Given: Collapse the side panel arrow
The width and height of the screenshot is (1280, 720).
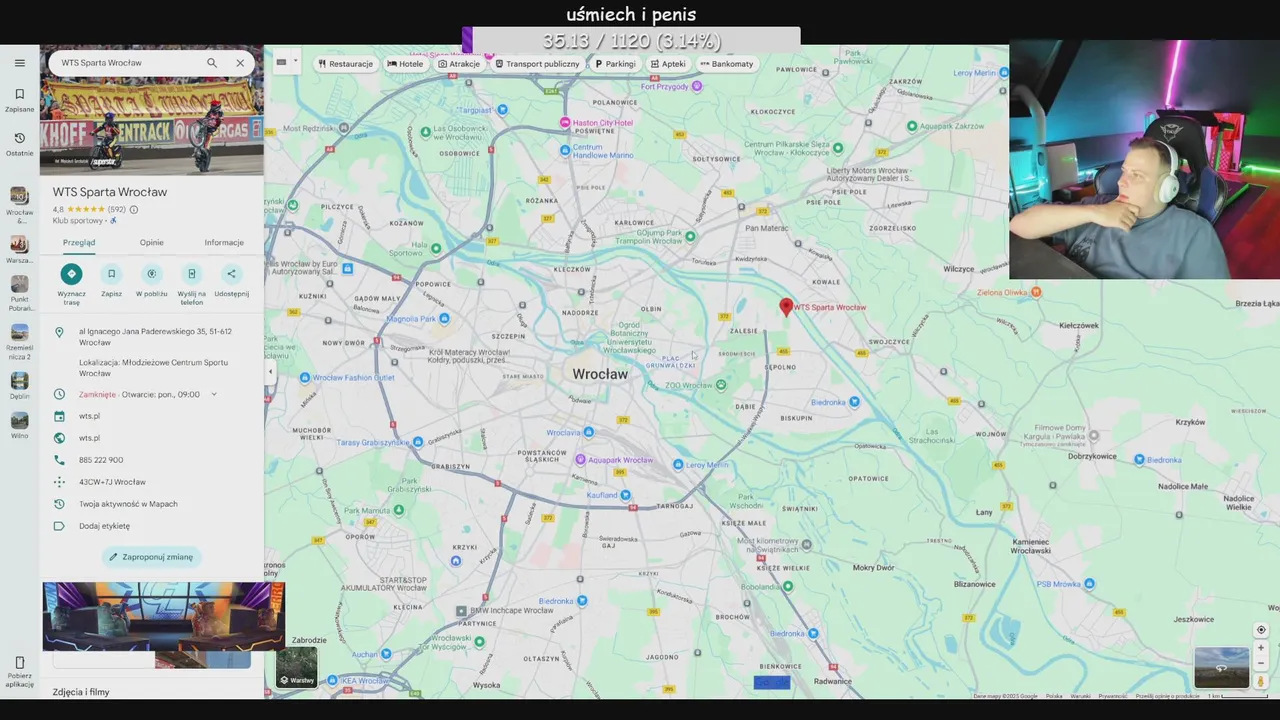Looking at the screenshot, I should click(x=270, y=372).
